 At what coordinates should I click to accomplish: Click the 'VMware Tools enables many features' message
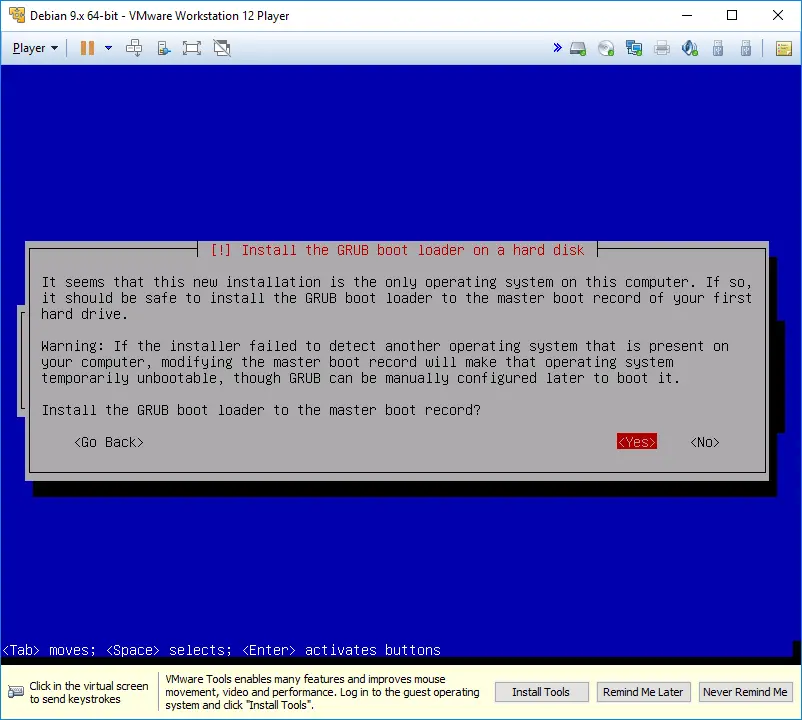[x=322, y=692]
